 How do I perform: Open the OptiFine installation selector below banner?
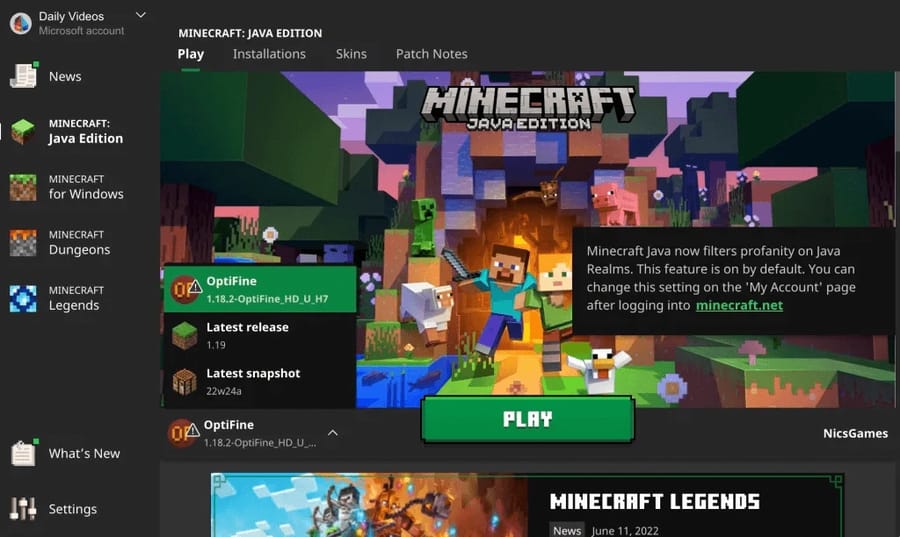tap(246, 433)
